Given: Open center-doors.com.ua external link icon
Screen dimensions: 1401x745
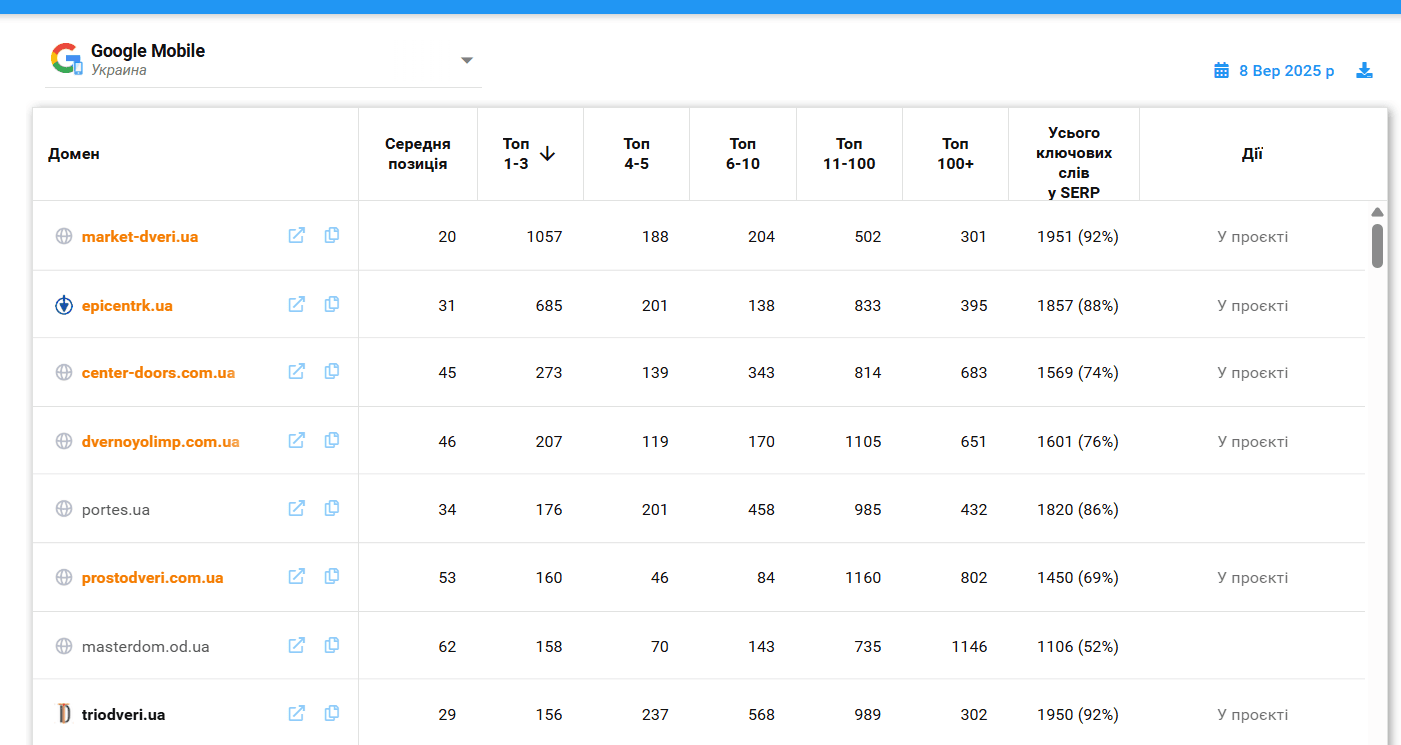Looking at the screenshot, I should pos(297,371).
